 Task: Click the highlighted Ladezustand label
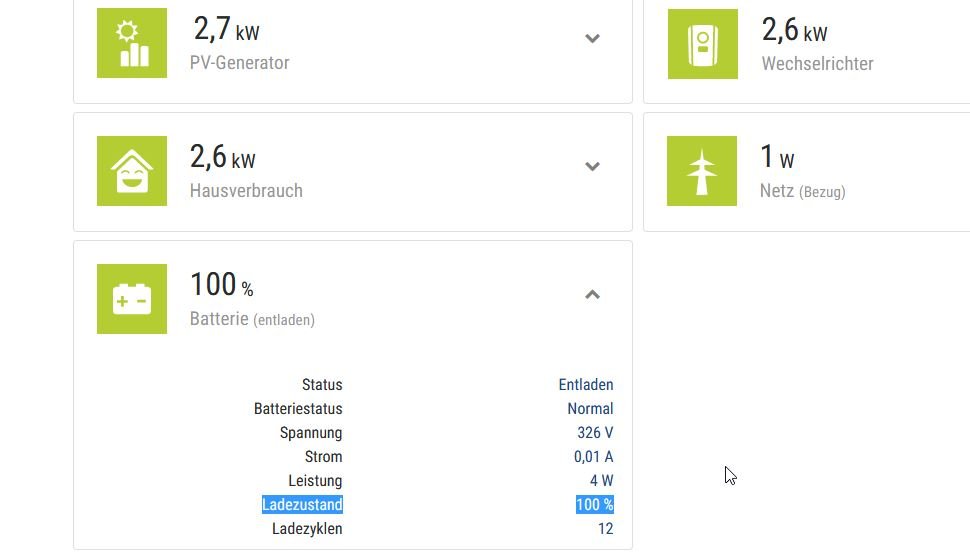click(302, 505)
